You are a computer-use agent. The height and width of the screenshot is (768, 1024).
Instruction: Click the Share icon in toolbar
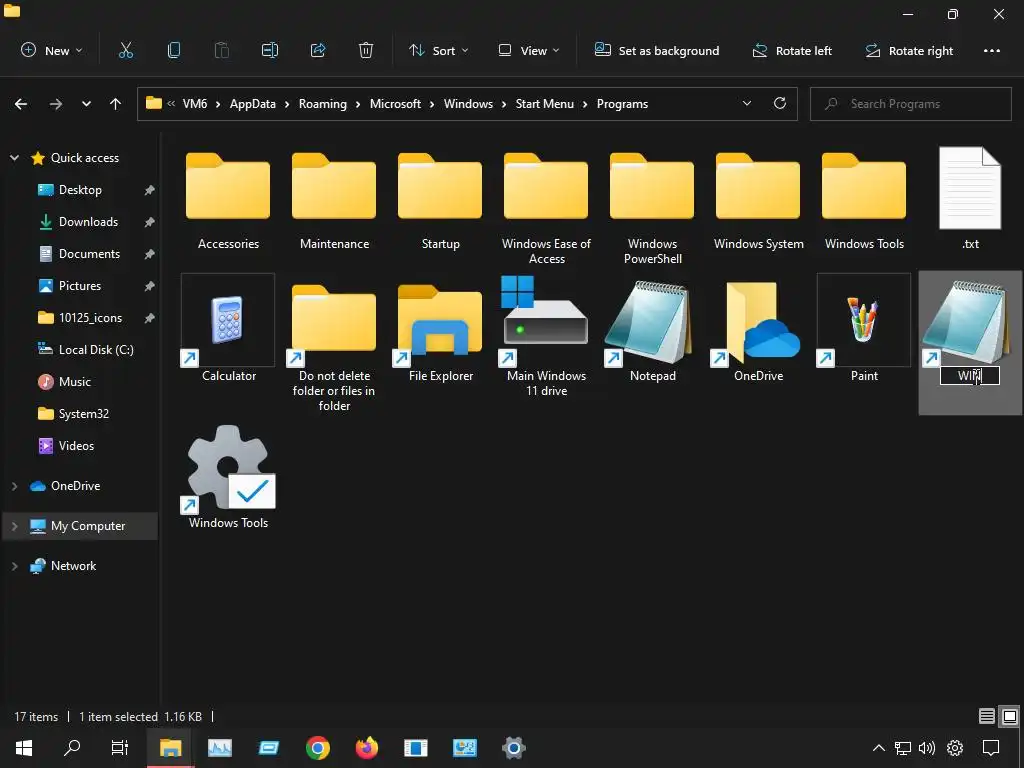(318, 50)
